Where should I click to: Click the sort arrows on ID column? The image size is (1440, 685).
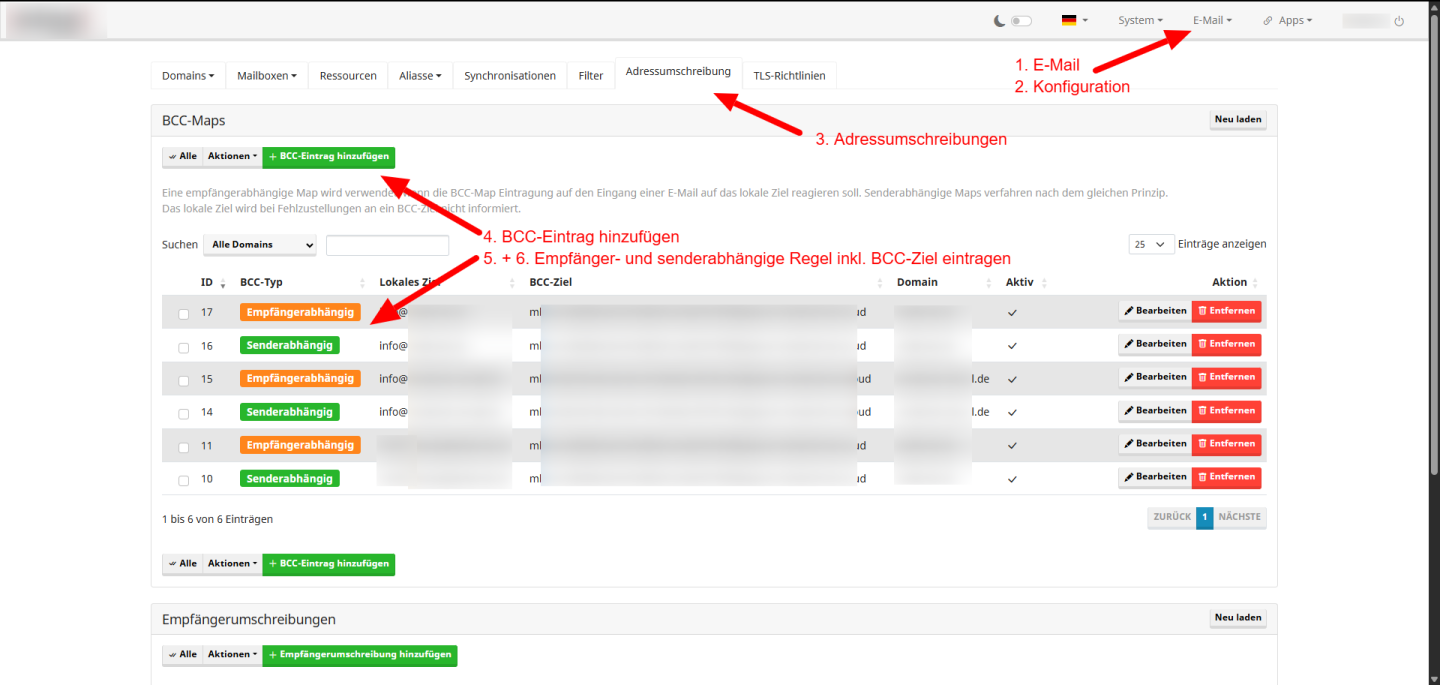click(222, 283)
